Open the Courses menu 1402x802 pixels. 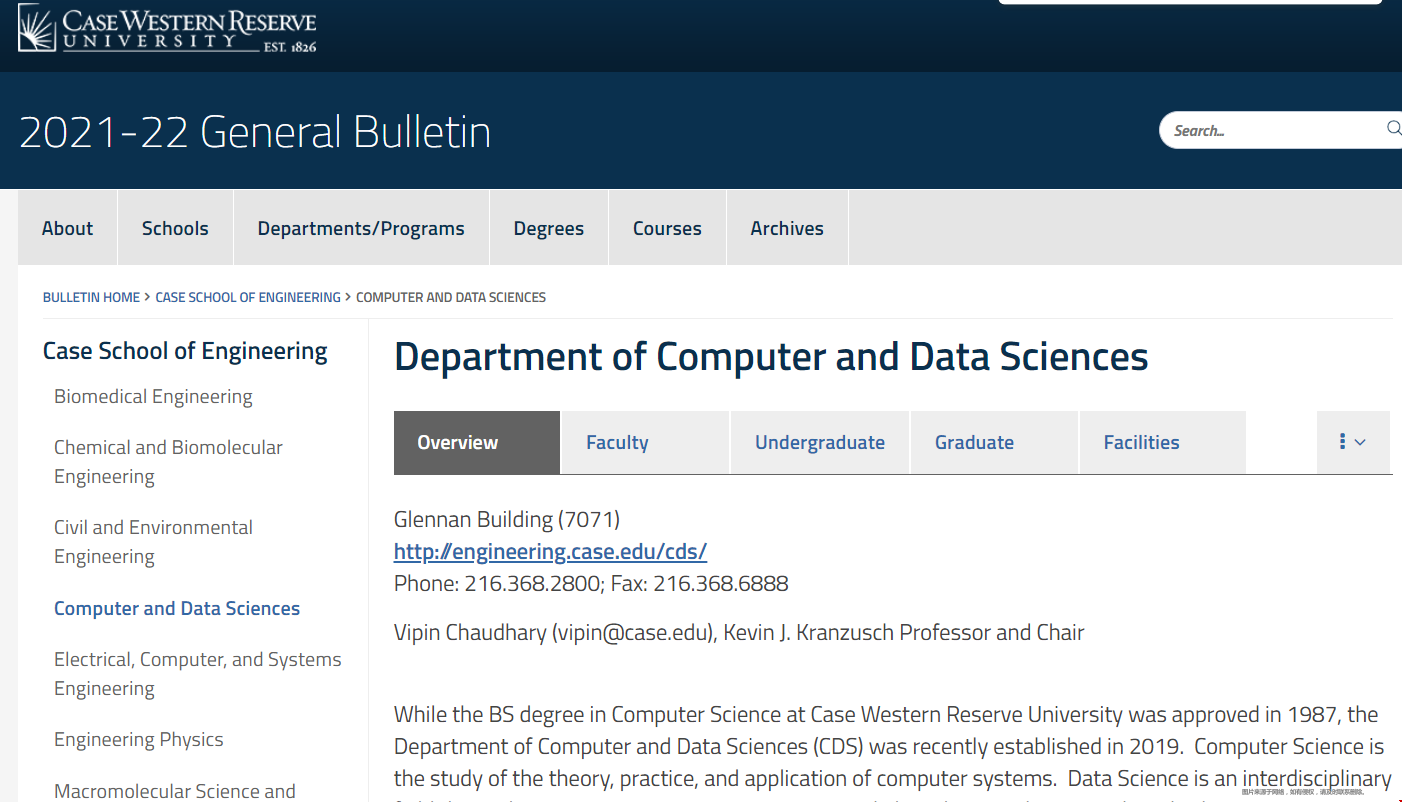(667, 228)
